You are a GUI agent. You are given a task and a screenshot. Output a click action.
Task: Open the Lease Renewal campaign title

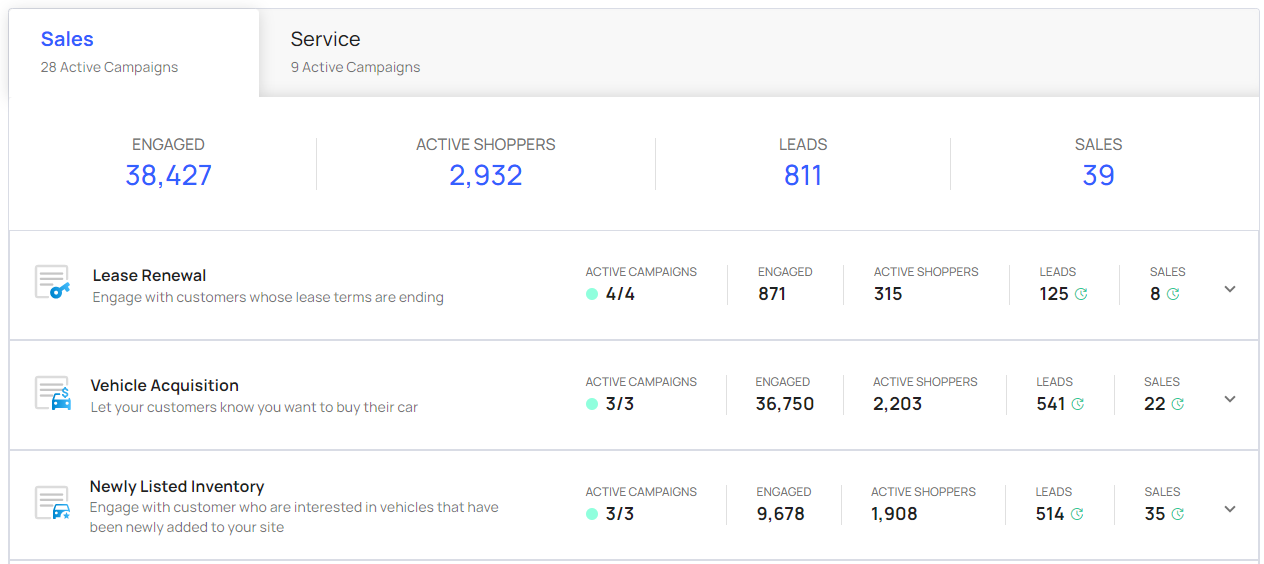click(x=149, y=275)
